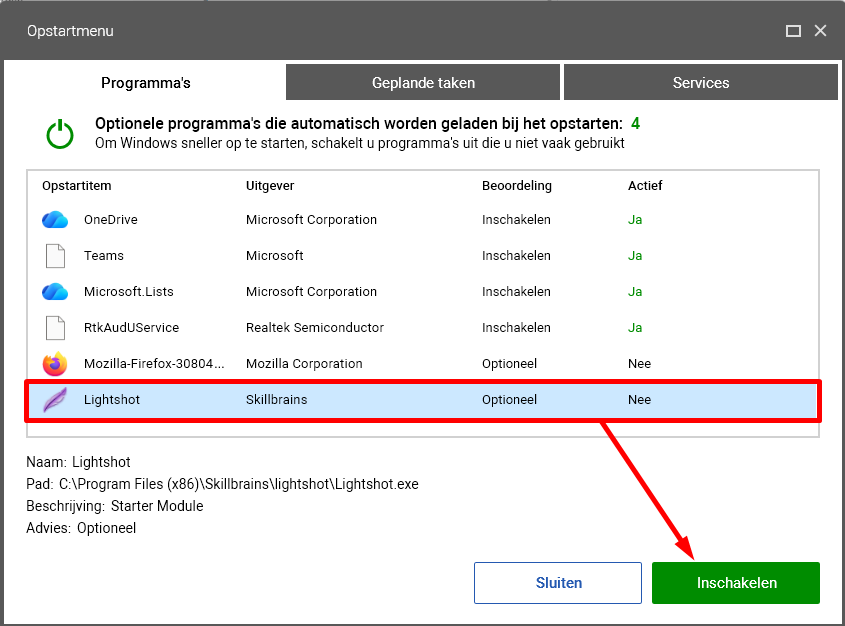The width and height of the screenshot is (845, 626).
Task: Click the Actief column header
Action: pos(645,186)
